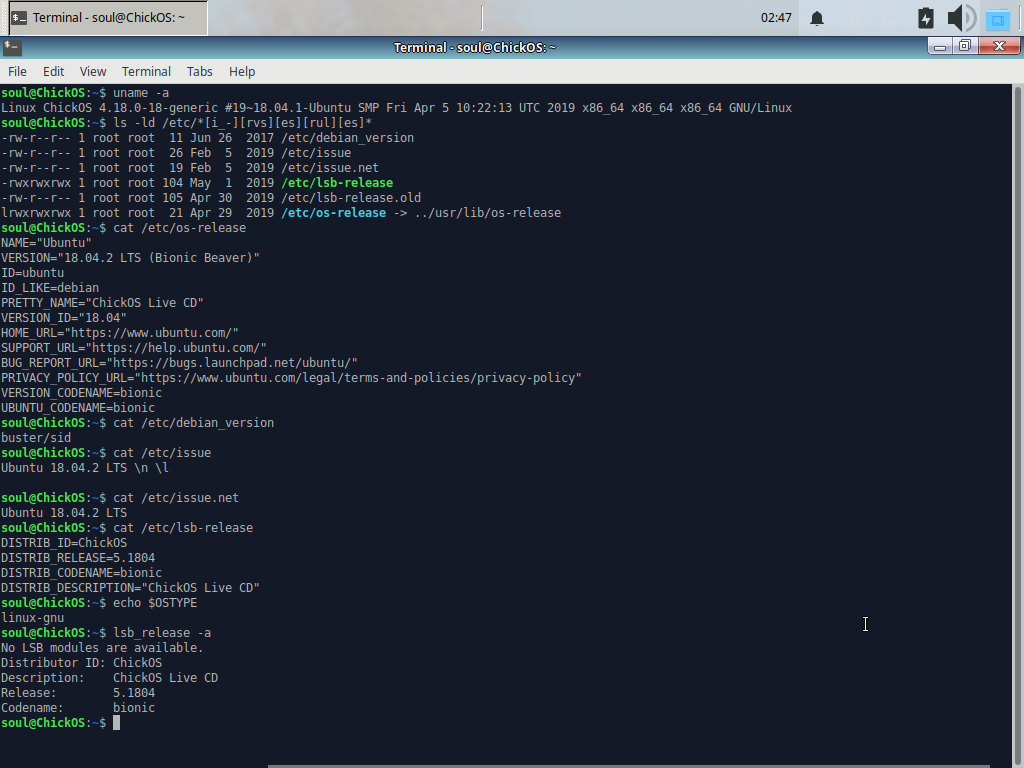Viewport: 1024px width, 768px height.
Task: Click the terminal icon in the window title bar
Action: 12,47
